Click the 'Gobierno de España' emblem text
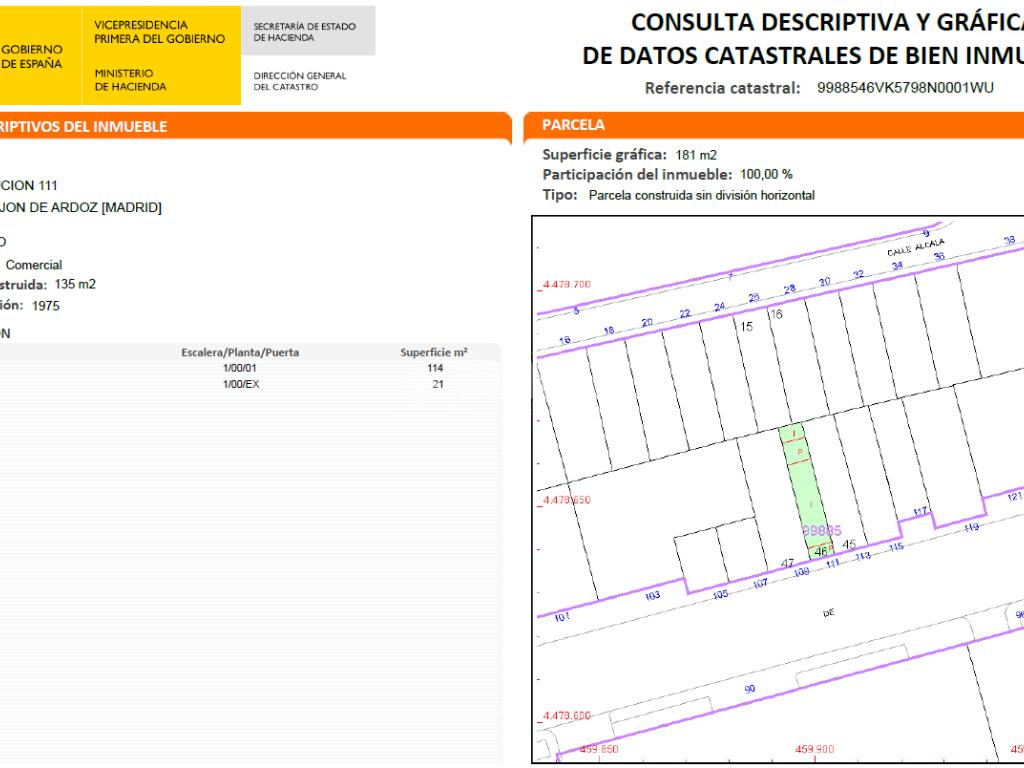 (x=33, y=55)
